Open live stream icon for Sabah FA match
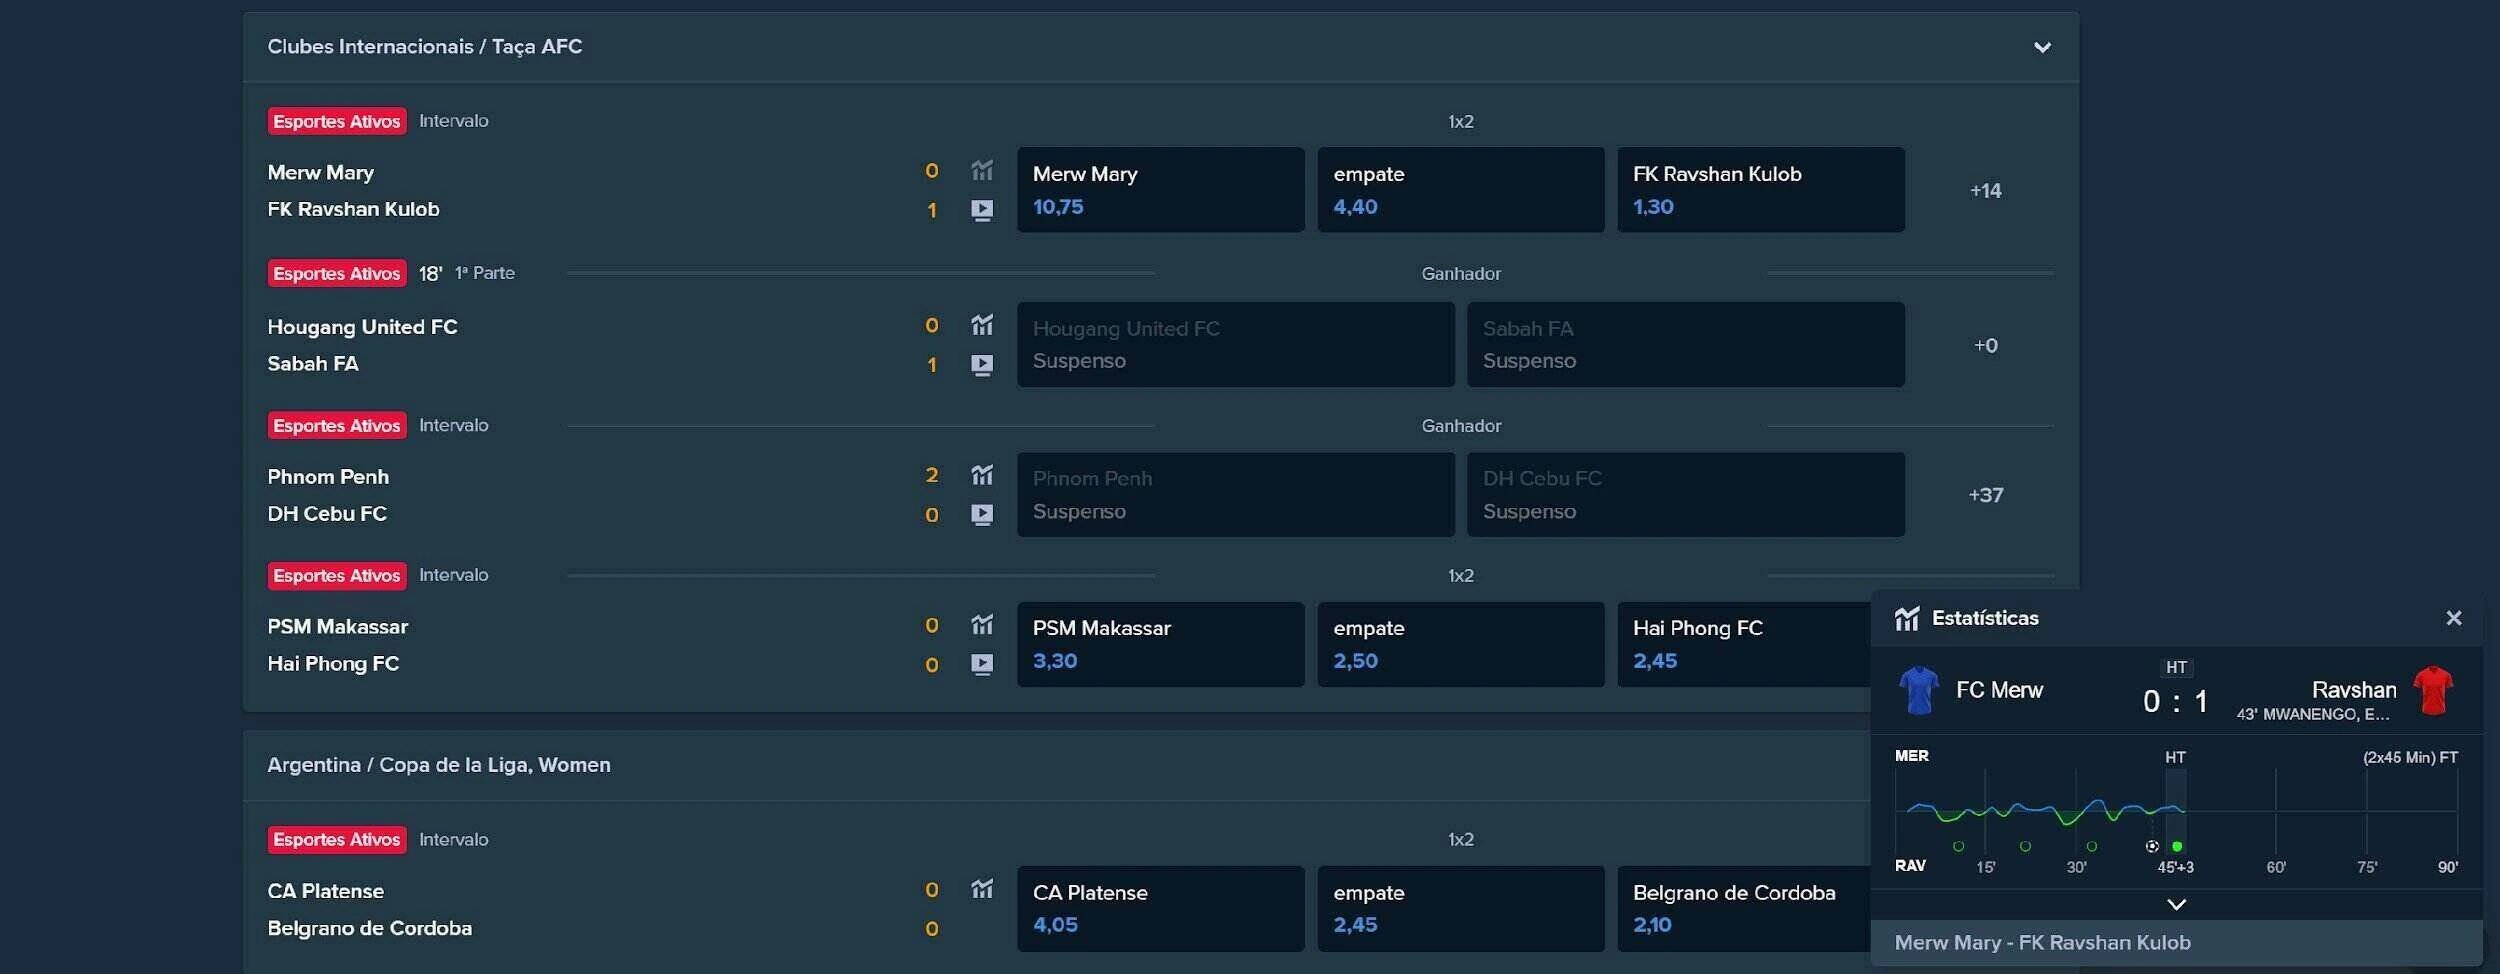 [982, 365]
